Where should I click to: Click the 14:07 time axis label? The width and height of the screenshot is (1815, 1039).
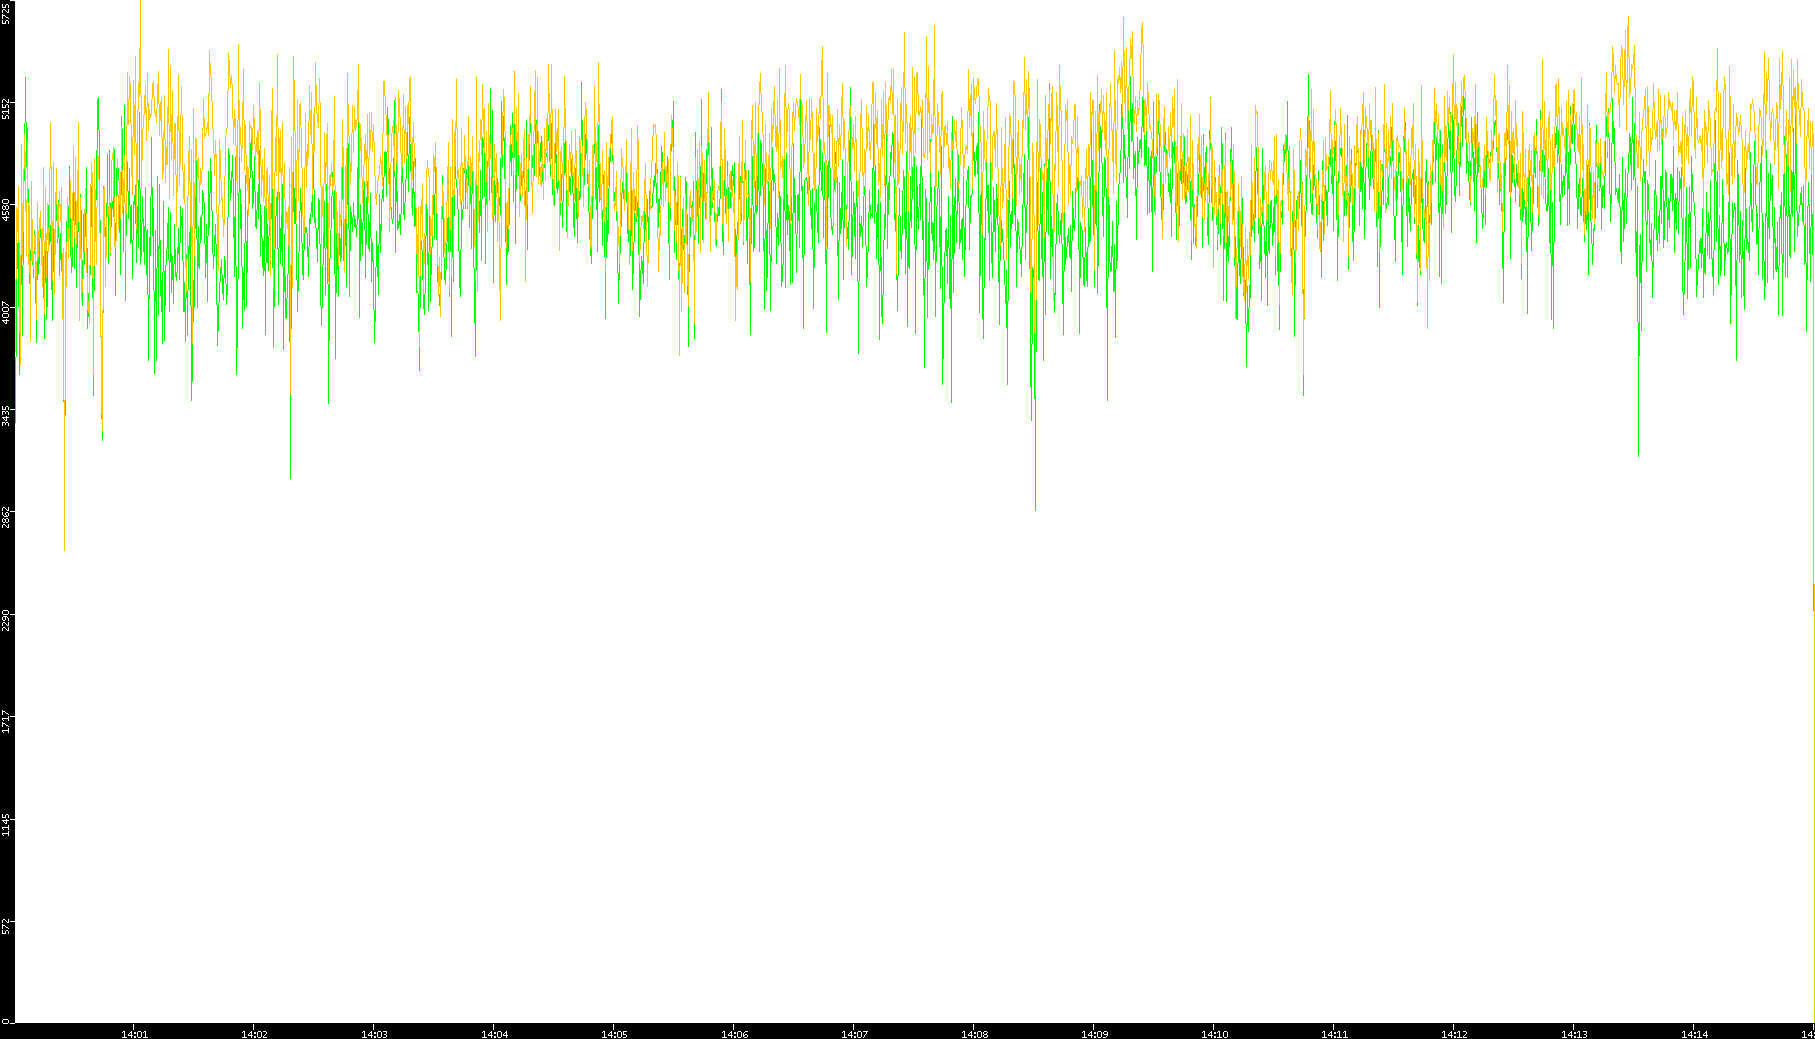click(x=854, y=1034)
